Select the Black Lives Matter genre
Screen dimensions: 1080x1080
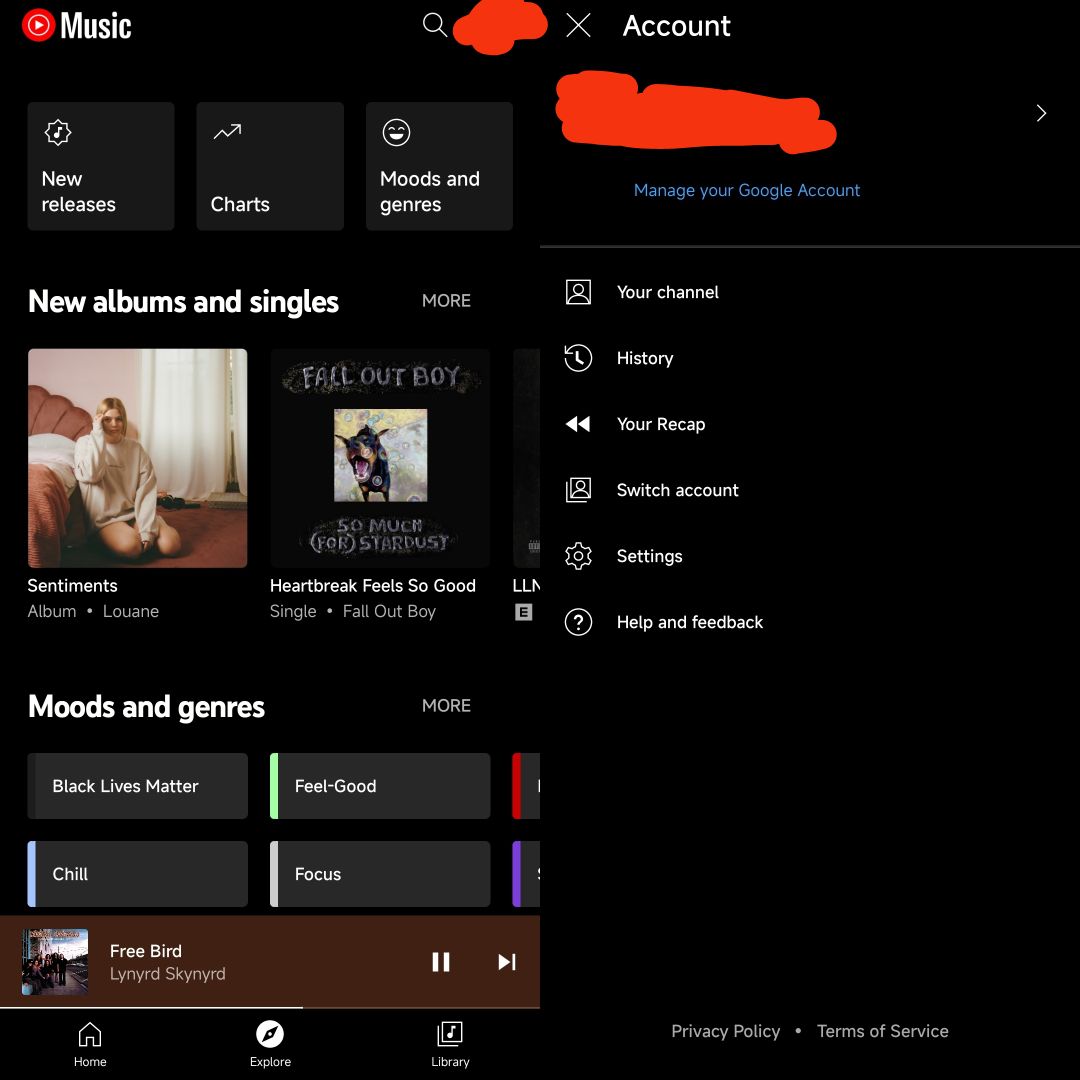click(x=137, y=786)
